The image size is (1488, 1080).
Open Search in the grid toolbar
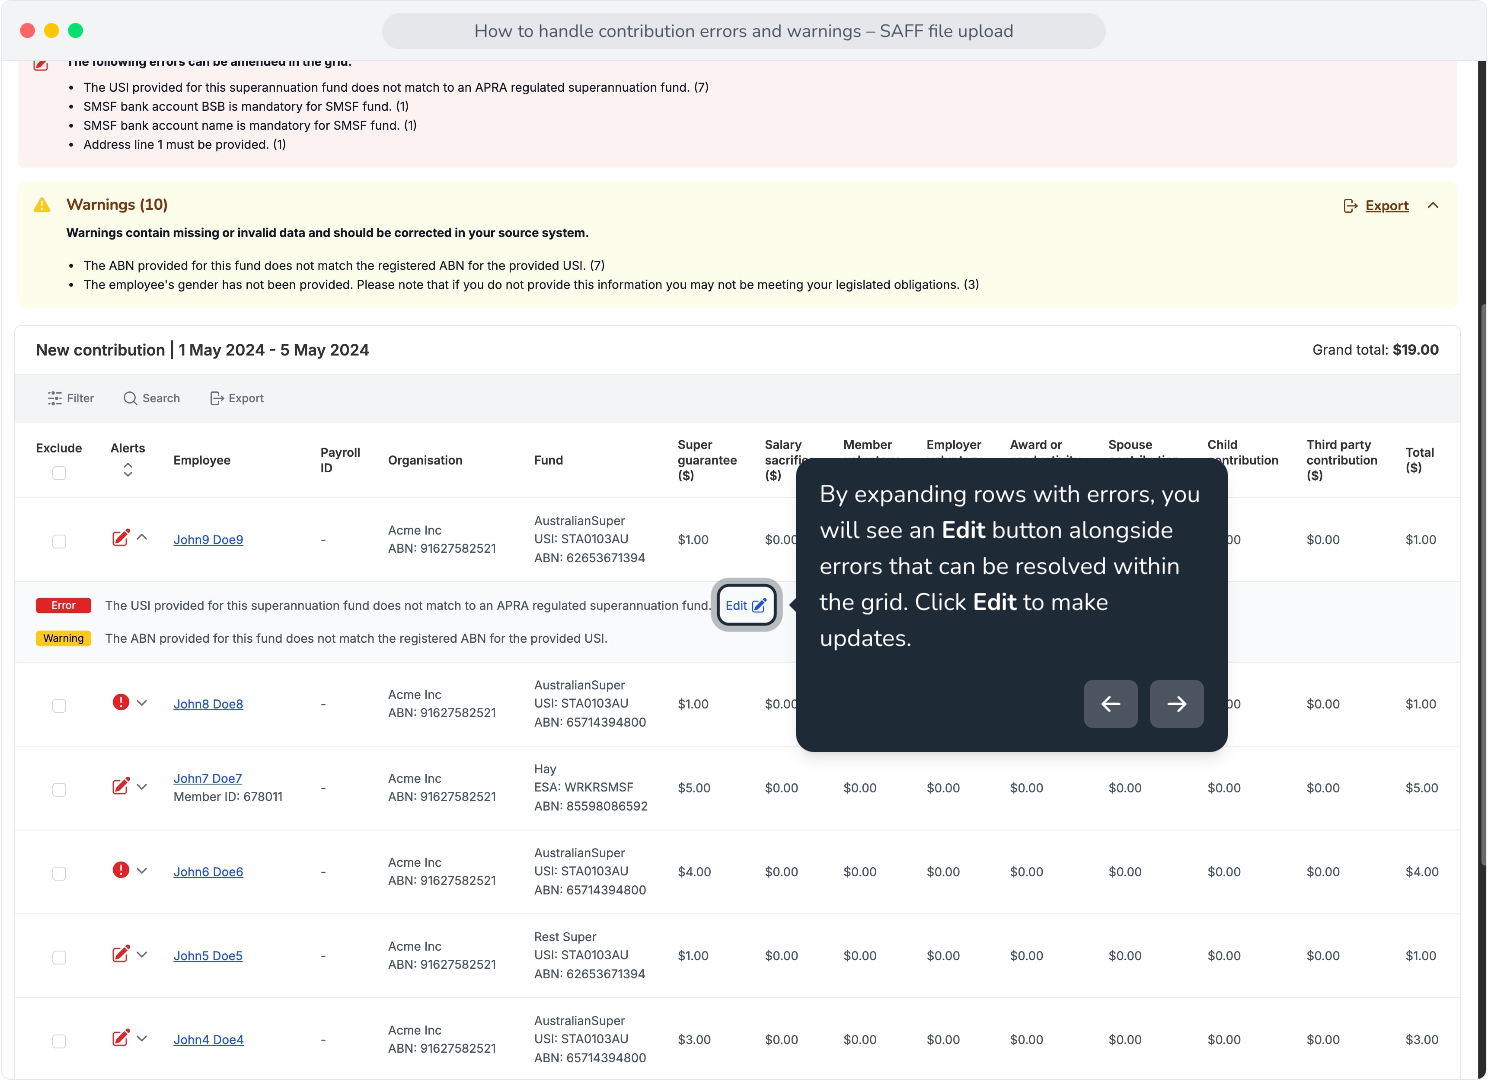click(x=152, y=398)
